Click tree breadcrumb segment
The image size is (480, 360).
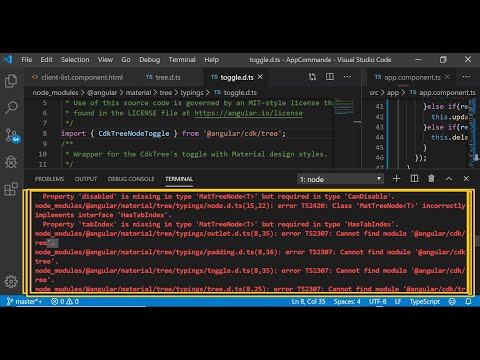point(166,92)
